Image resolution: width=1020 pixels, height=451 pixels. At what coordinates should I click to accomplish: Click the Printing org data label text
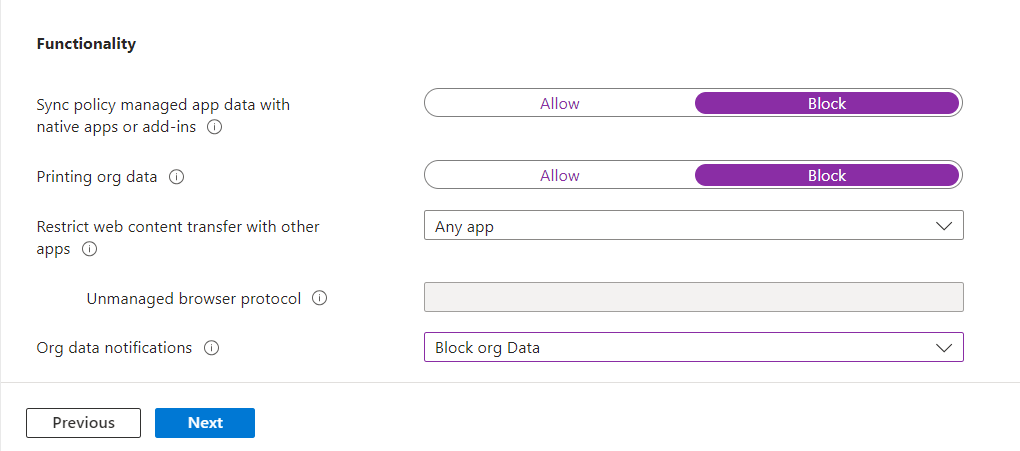97,177
